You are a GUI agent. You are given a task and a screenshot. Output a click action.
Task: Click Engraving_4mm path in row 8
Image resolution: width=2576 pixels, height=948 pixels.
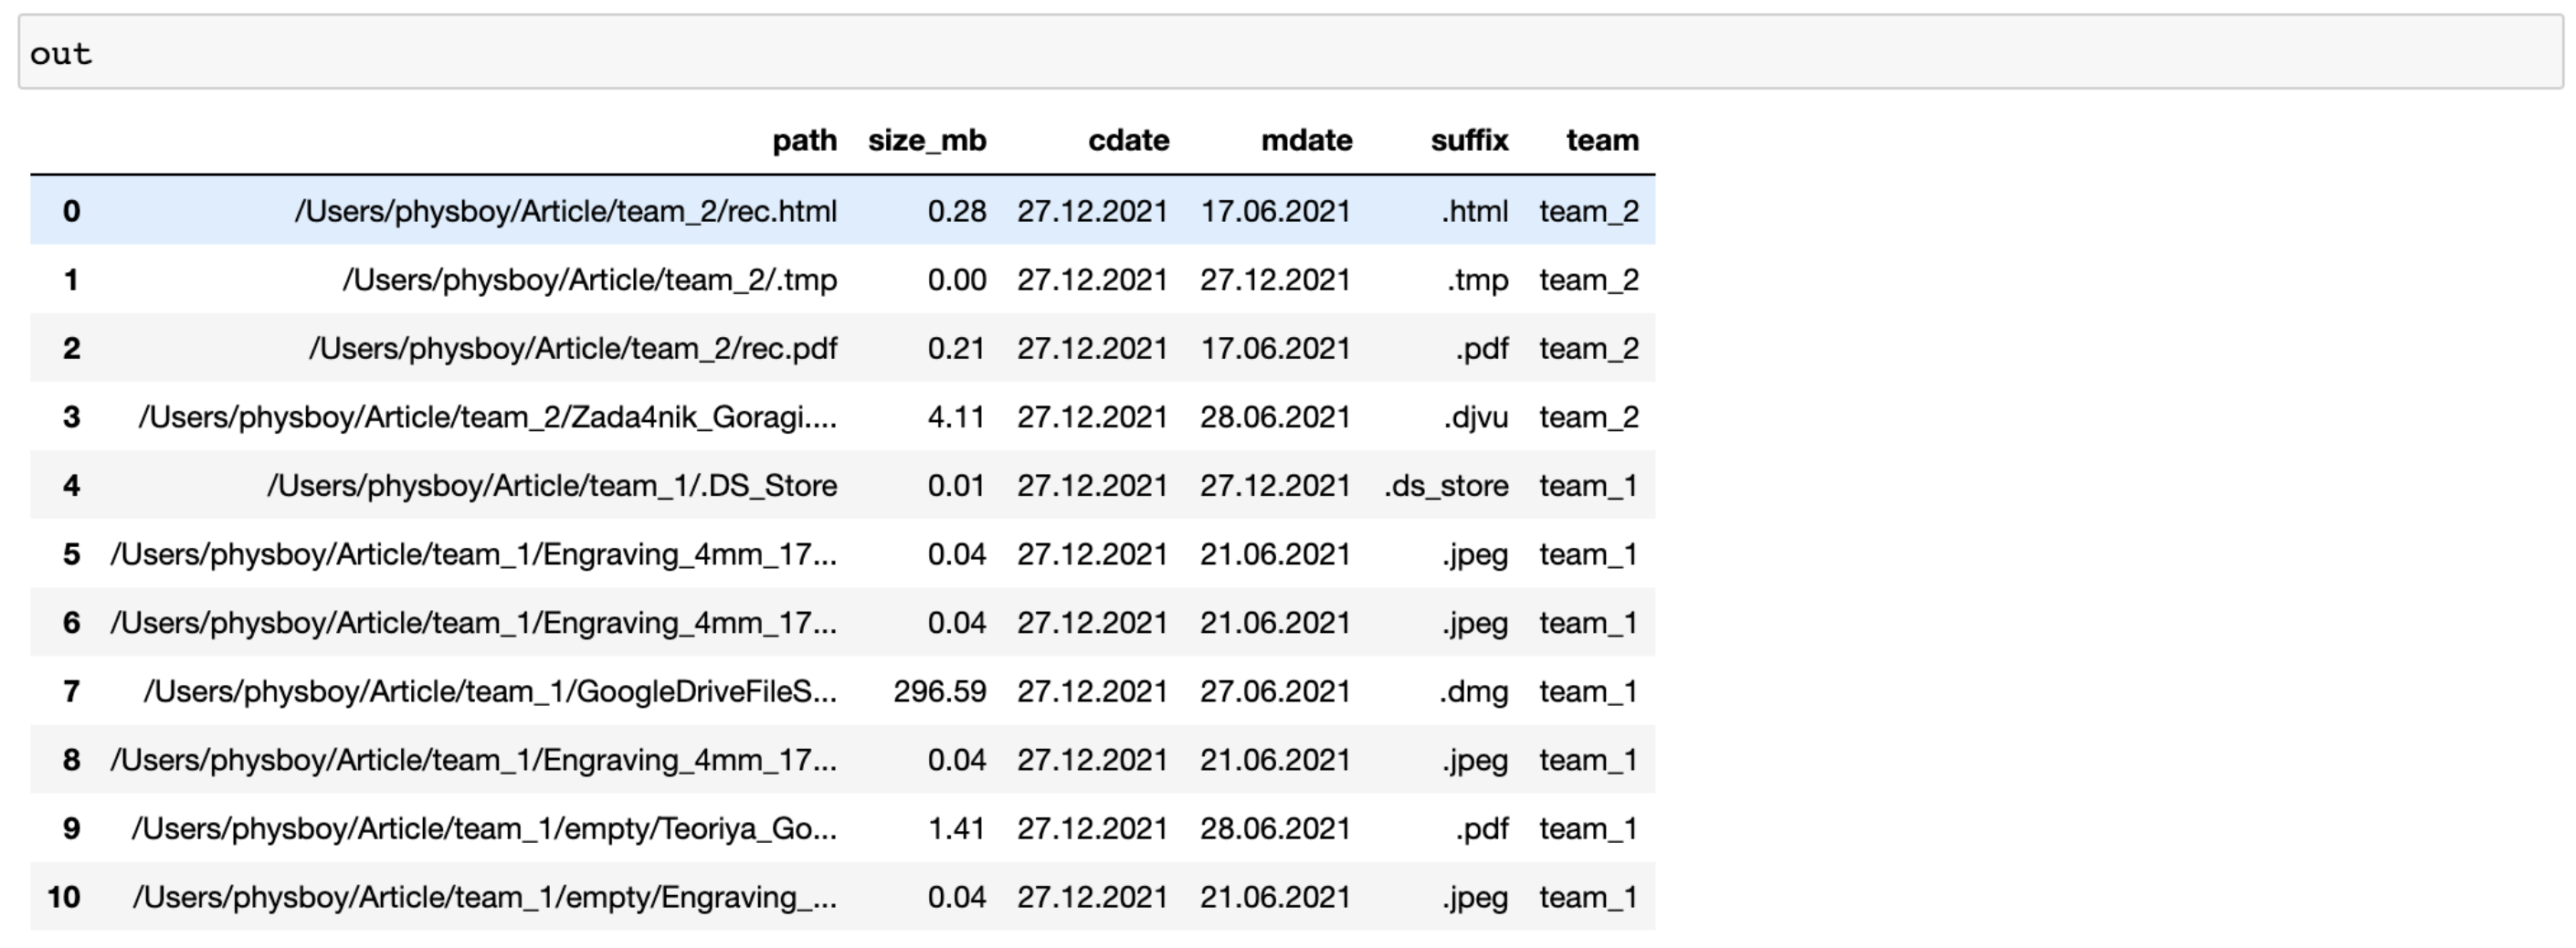[x=474, y=760]
